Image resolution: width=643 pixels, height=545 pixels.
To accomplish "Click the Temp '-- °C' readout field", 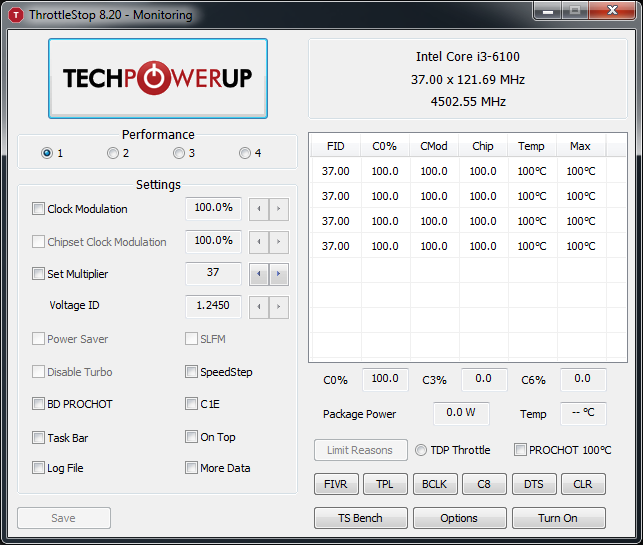I will click(x=583, y=413).
